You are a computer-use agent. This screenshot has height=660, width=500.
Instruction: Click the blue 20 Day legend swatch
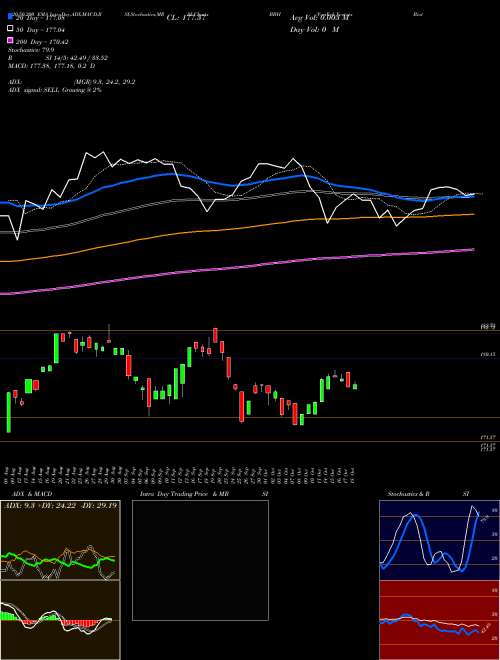click(x=11, y=17)
